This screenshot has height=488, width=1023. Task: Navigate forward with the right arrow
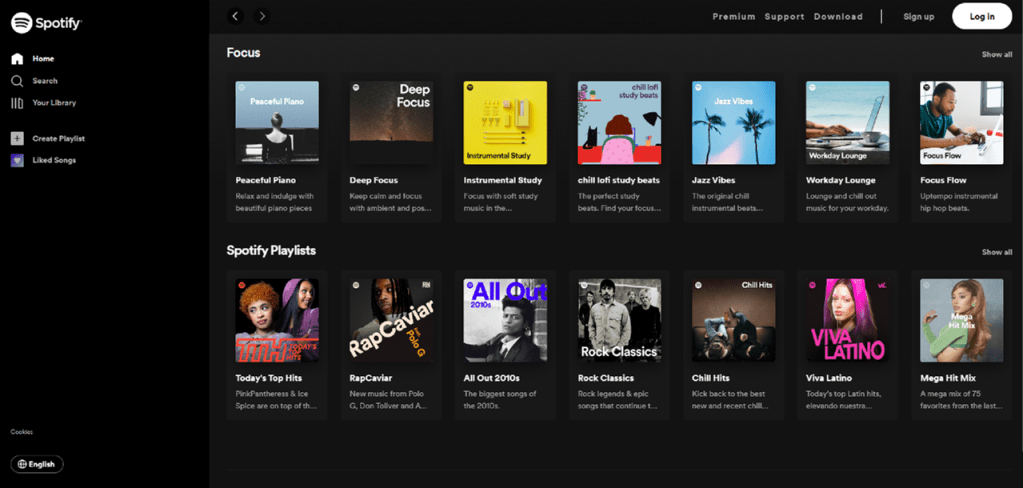pos(262,16)
